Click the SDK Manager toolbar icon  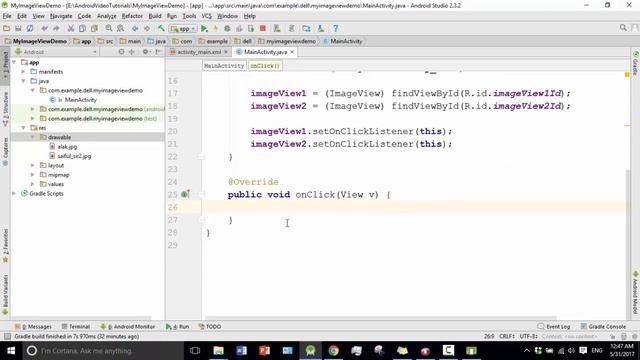[x=321, y=28]
